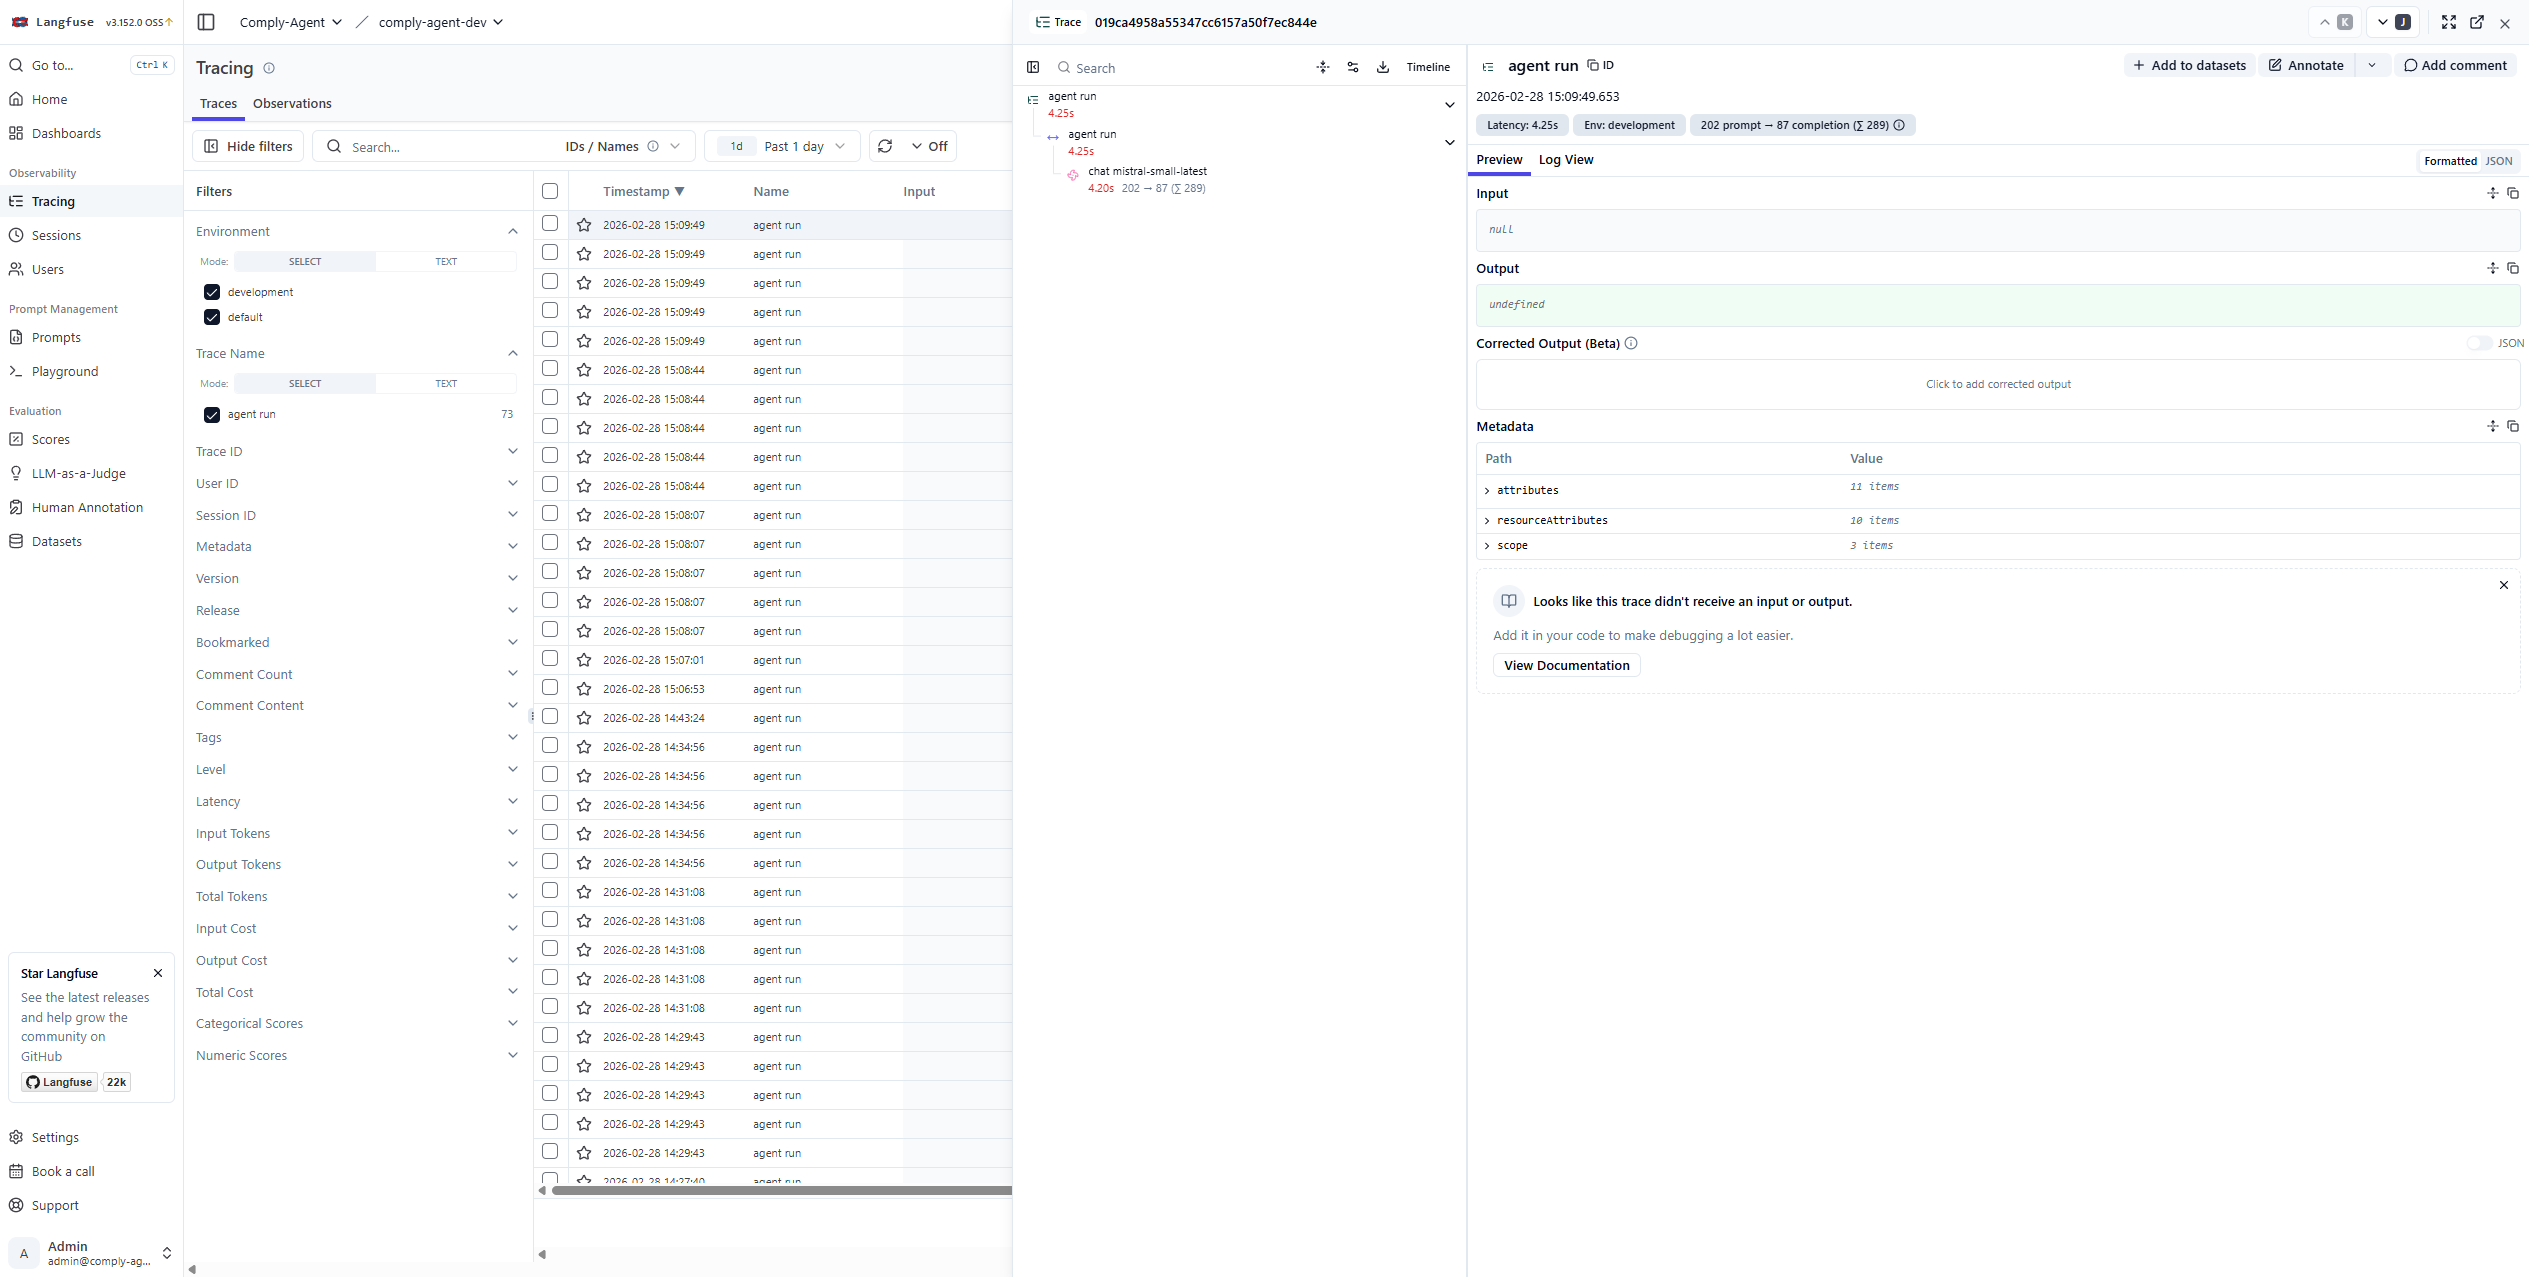This screenshot has width=2529, height=1277.
Task: Uncheck the development environment filter
Action: (x=212, y=292)
